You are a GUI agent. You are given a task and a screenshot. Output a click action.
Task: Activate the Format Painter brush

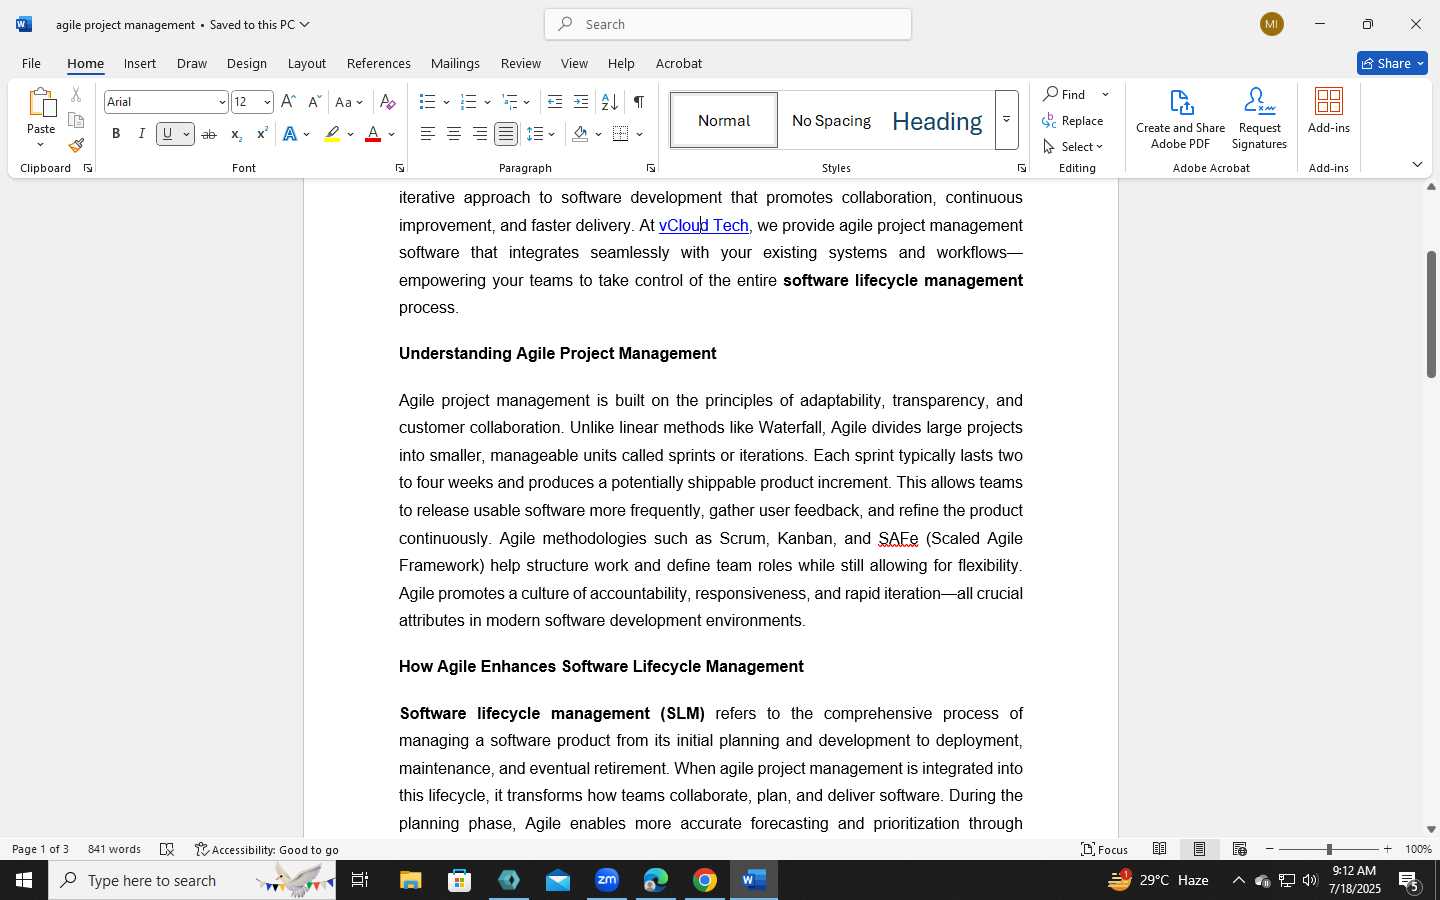click(x=76, y=145)
